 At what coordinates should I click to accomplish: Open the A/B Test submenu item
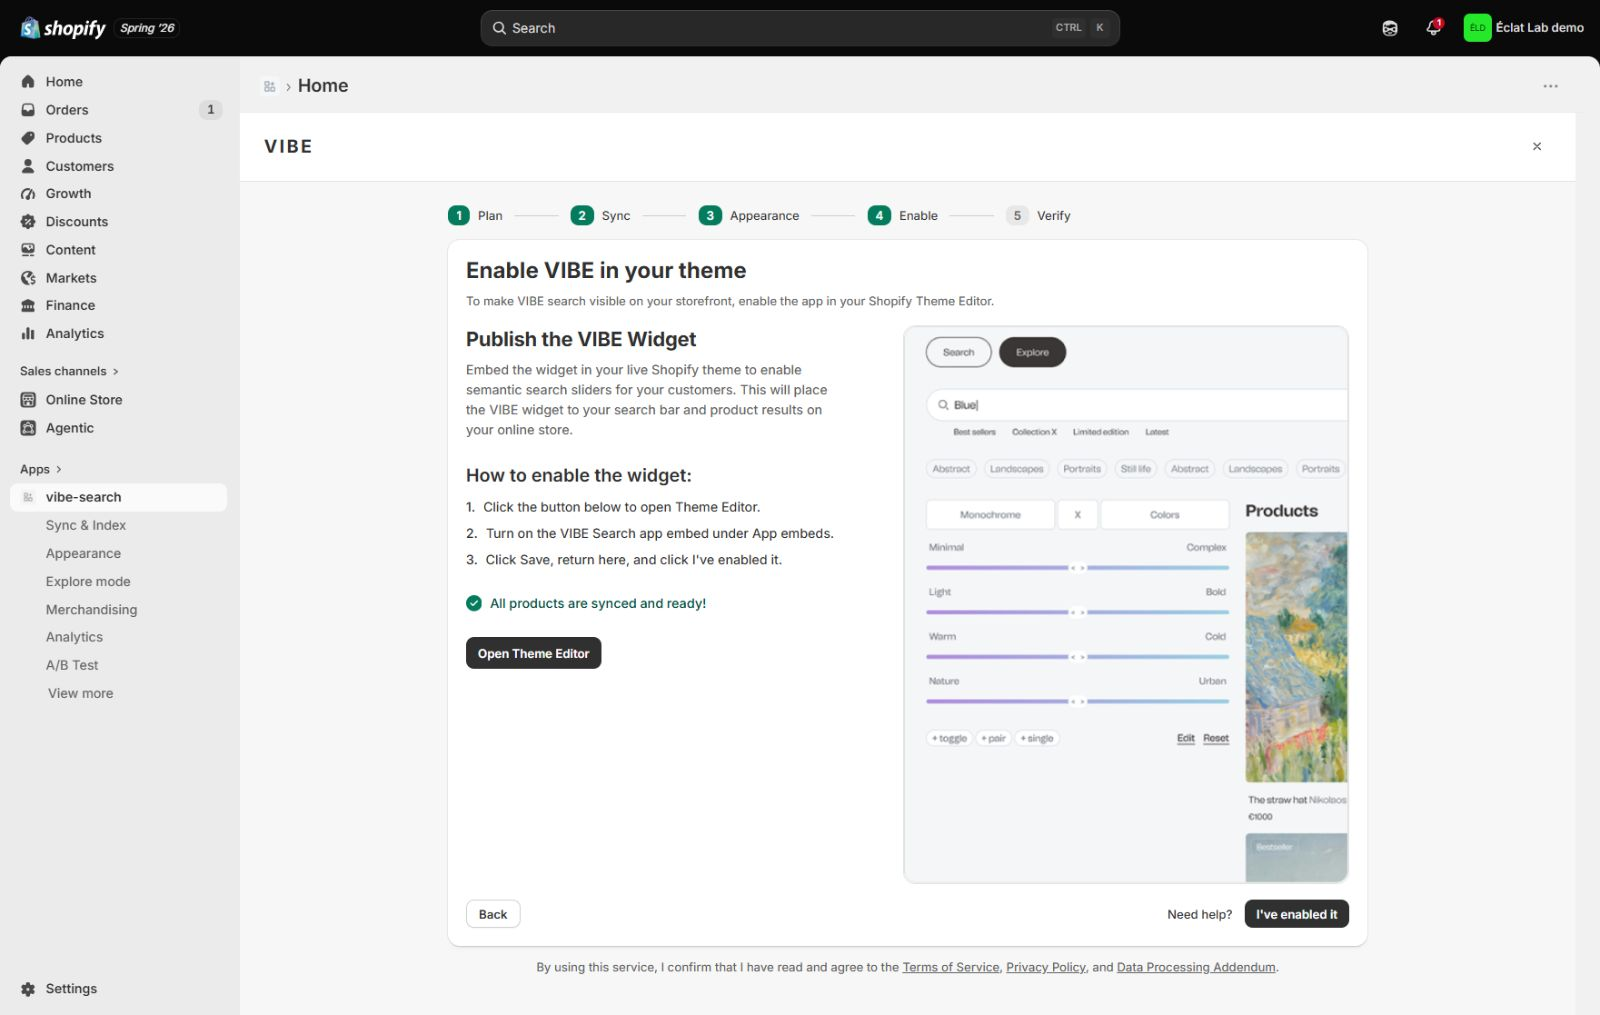click(72, 665)
